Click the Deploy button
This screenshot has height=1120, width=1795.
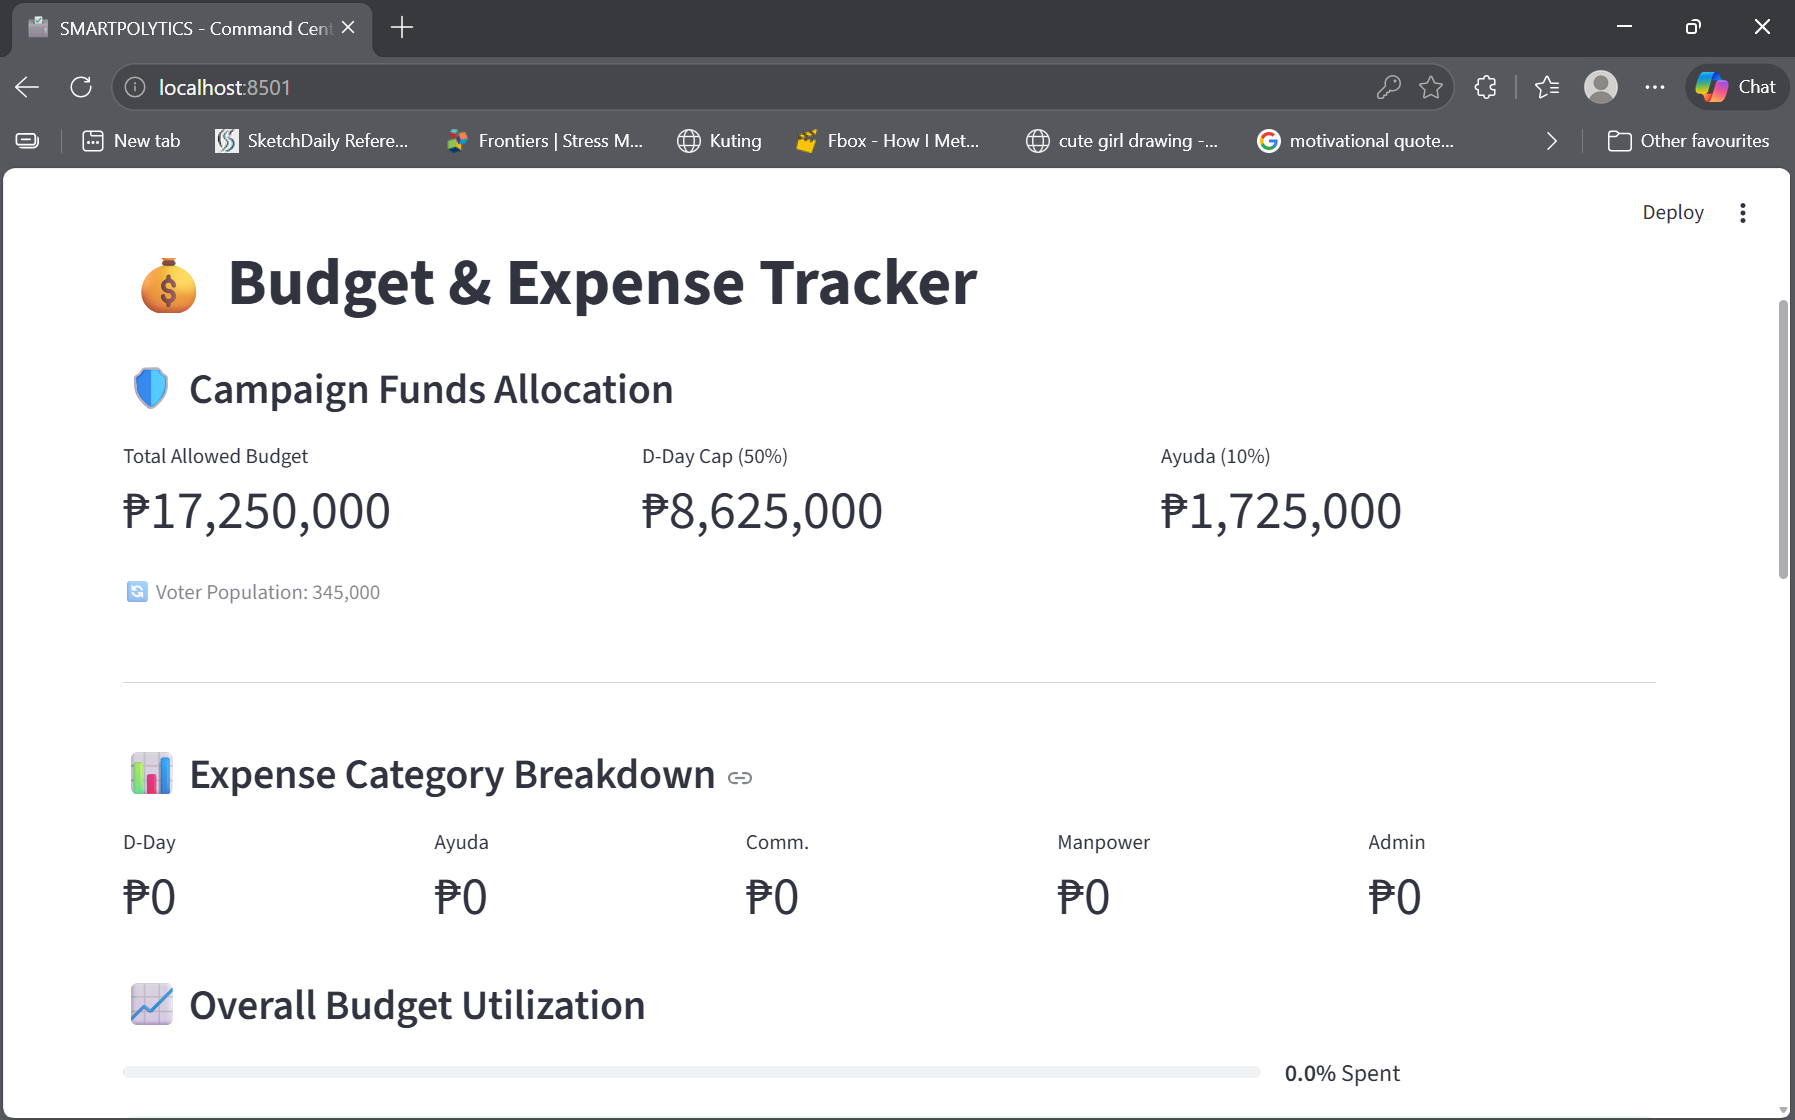click(x=1672, y=212)
